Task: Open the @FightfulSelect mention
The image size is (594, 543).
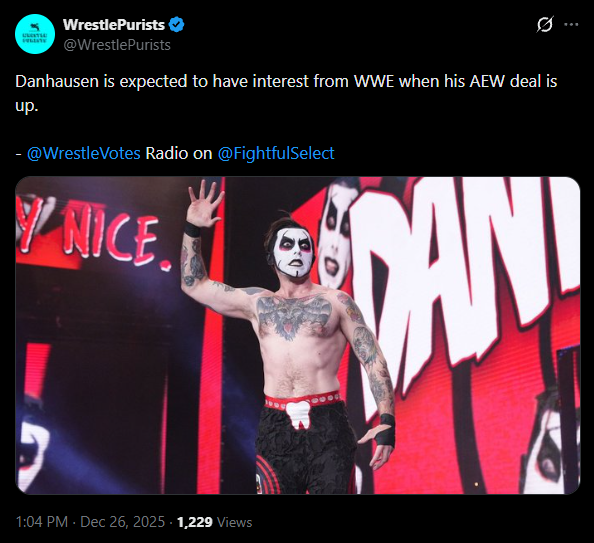Action: [x=276, y=153]
